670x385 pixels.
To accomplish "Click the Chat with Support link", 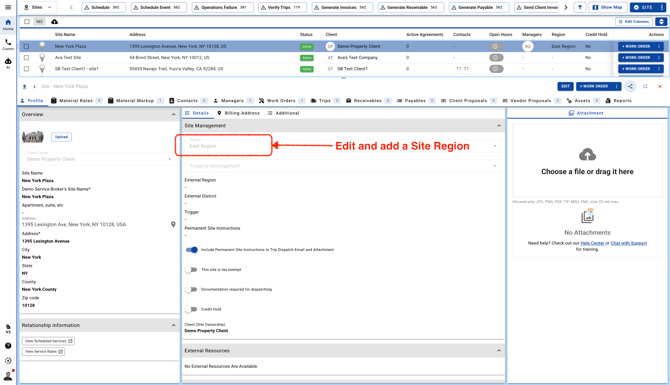I will click(x=629, y=243).
